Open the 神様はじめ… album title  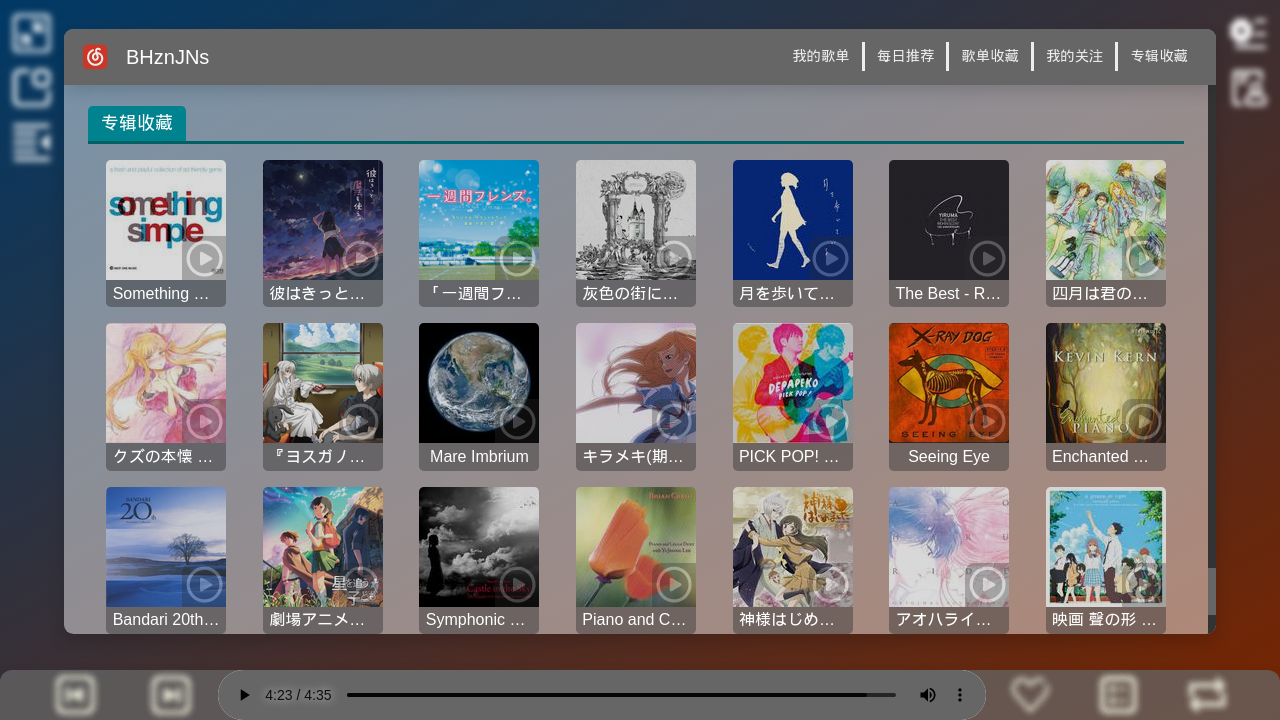tap(793, 620)
